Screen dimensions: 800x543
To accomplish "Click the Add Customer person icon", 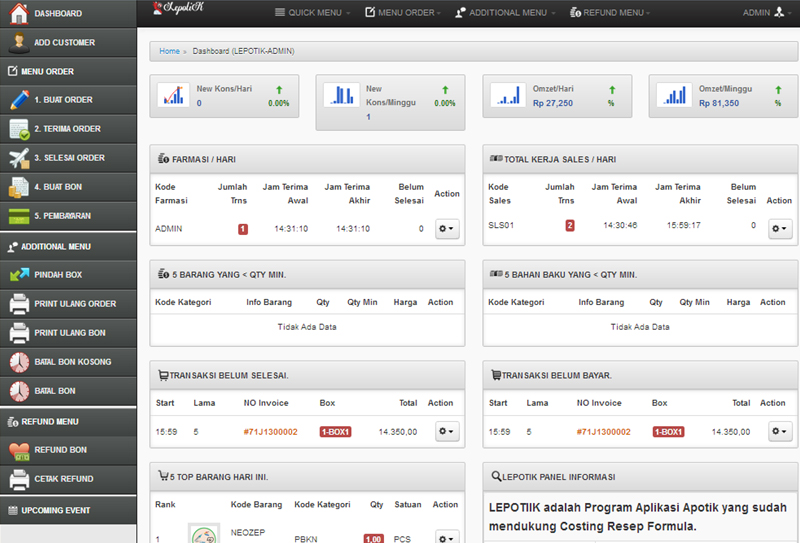I will 19,42.
